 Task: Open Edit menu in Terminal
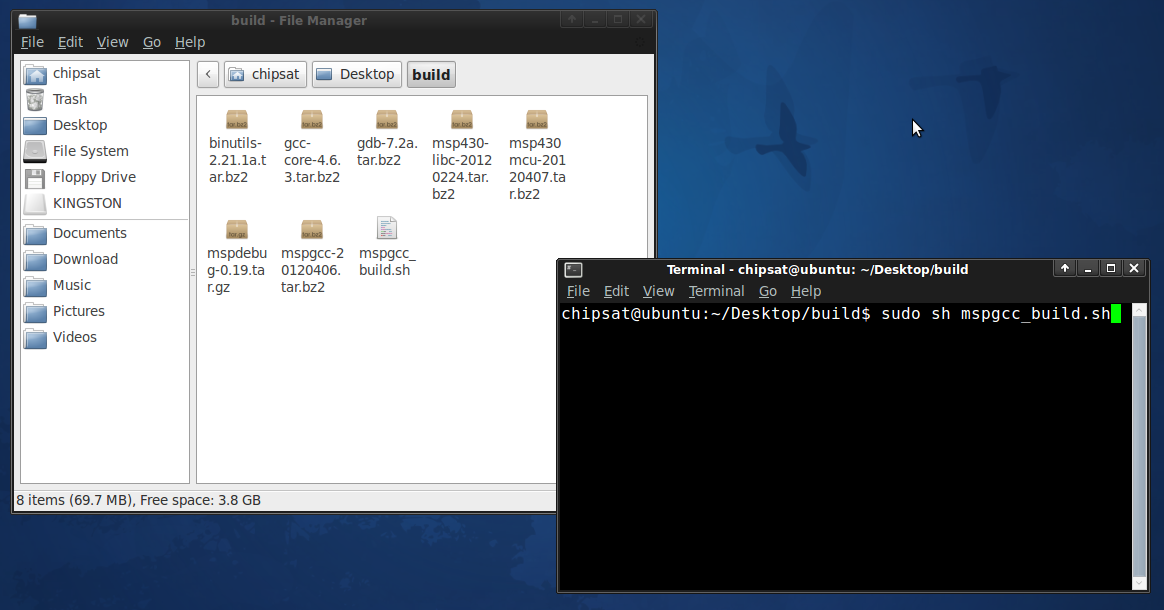(x=616, y=291)
